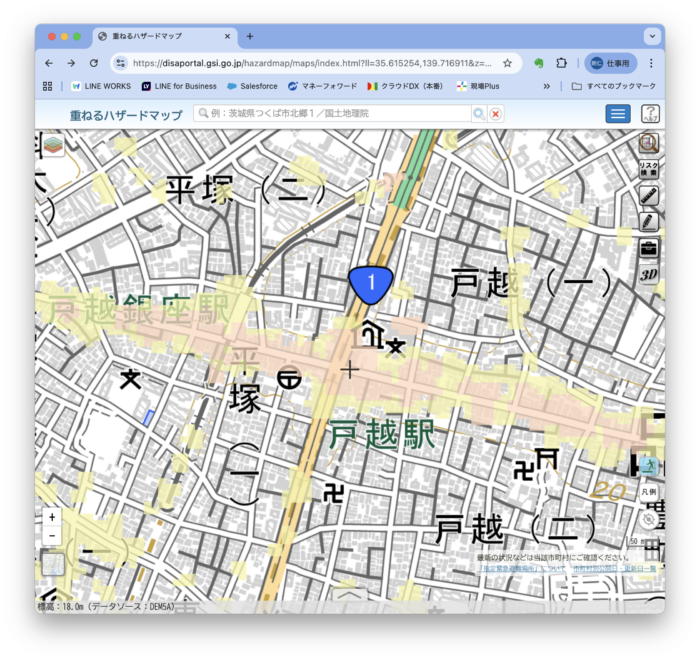700x660 pixels.
Task: Expand the bottom panel chevron
Action: (x=349, y=593)
